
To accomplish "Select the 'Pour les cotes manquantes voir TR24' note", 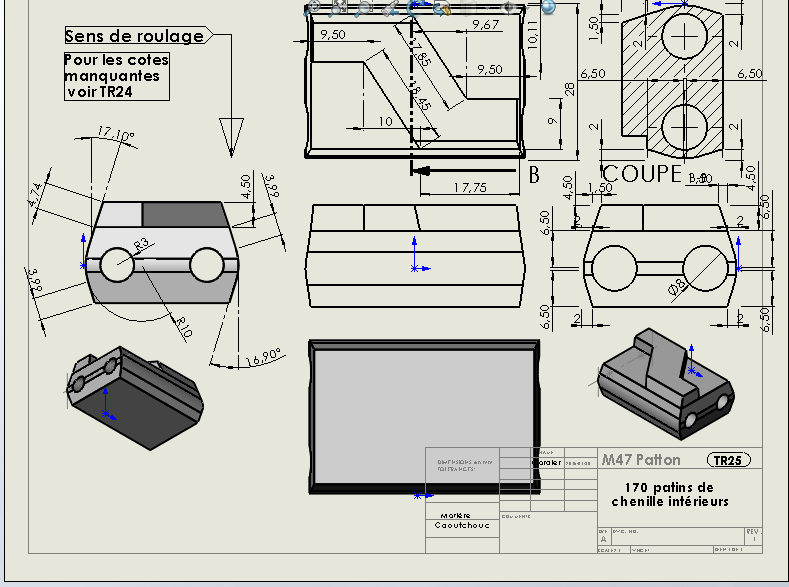I will (117, 76).
